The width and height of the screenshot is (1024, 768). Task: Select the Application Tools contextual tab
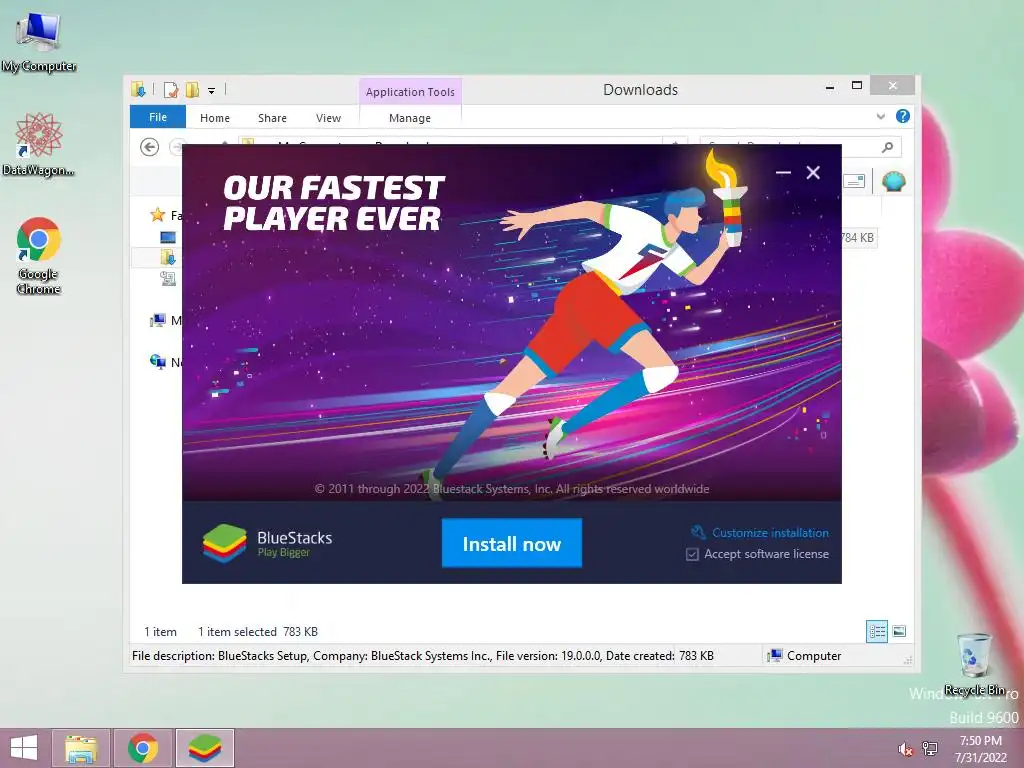pos(410,92)
